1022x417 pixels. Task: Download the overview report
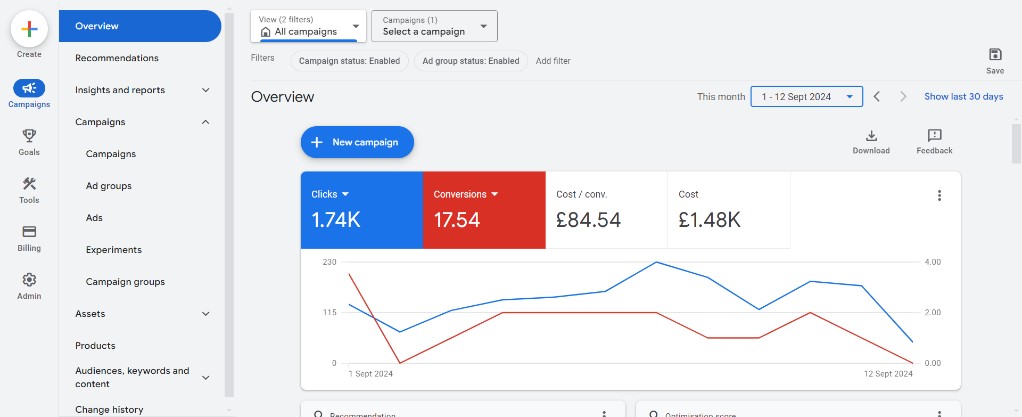point(871,136)
